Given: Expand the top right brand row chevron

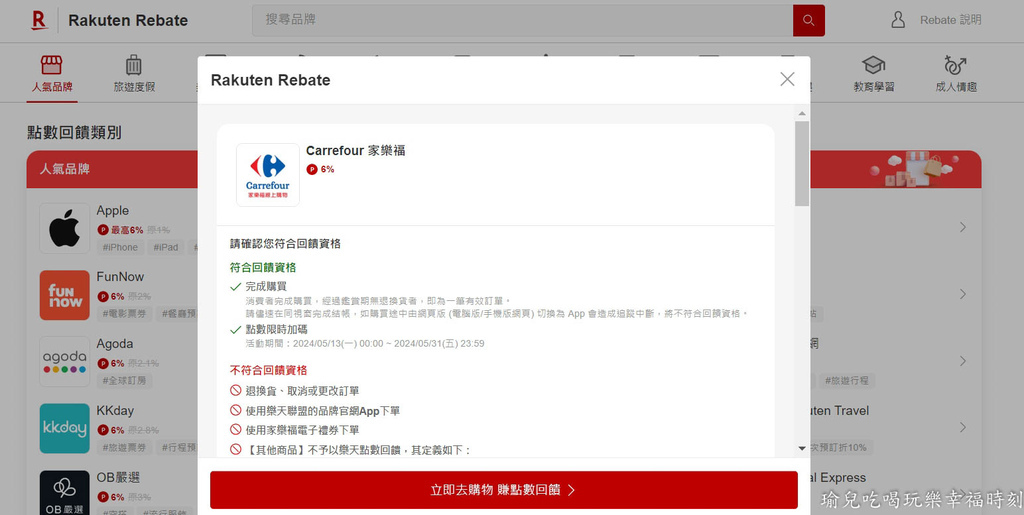Looking at the screenshot, I should 963,227.
